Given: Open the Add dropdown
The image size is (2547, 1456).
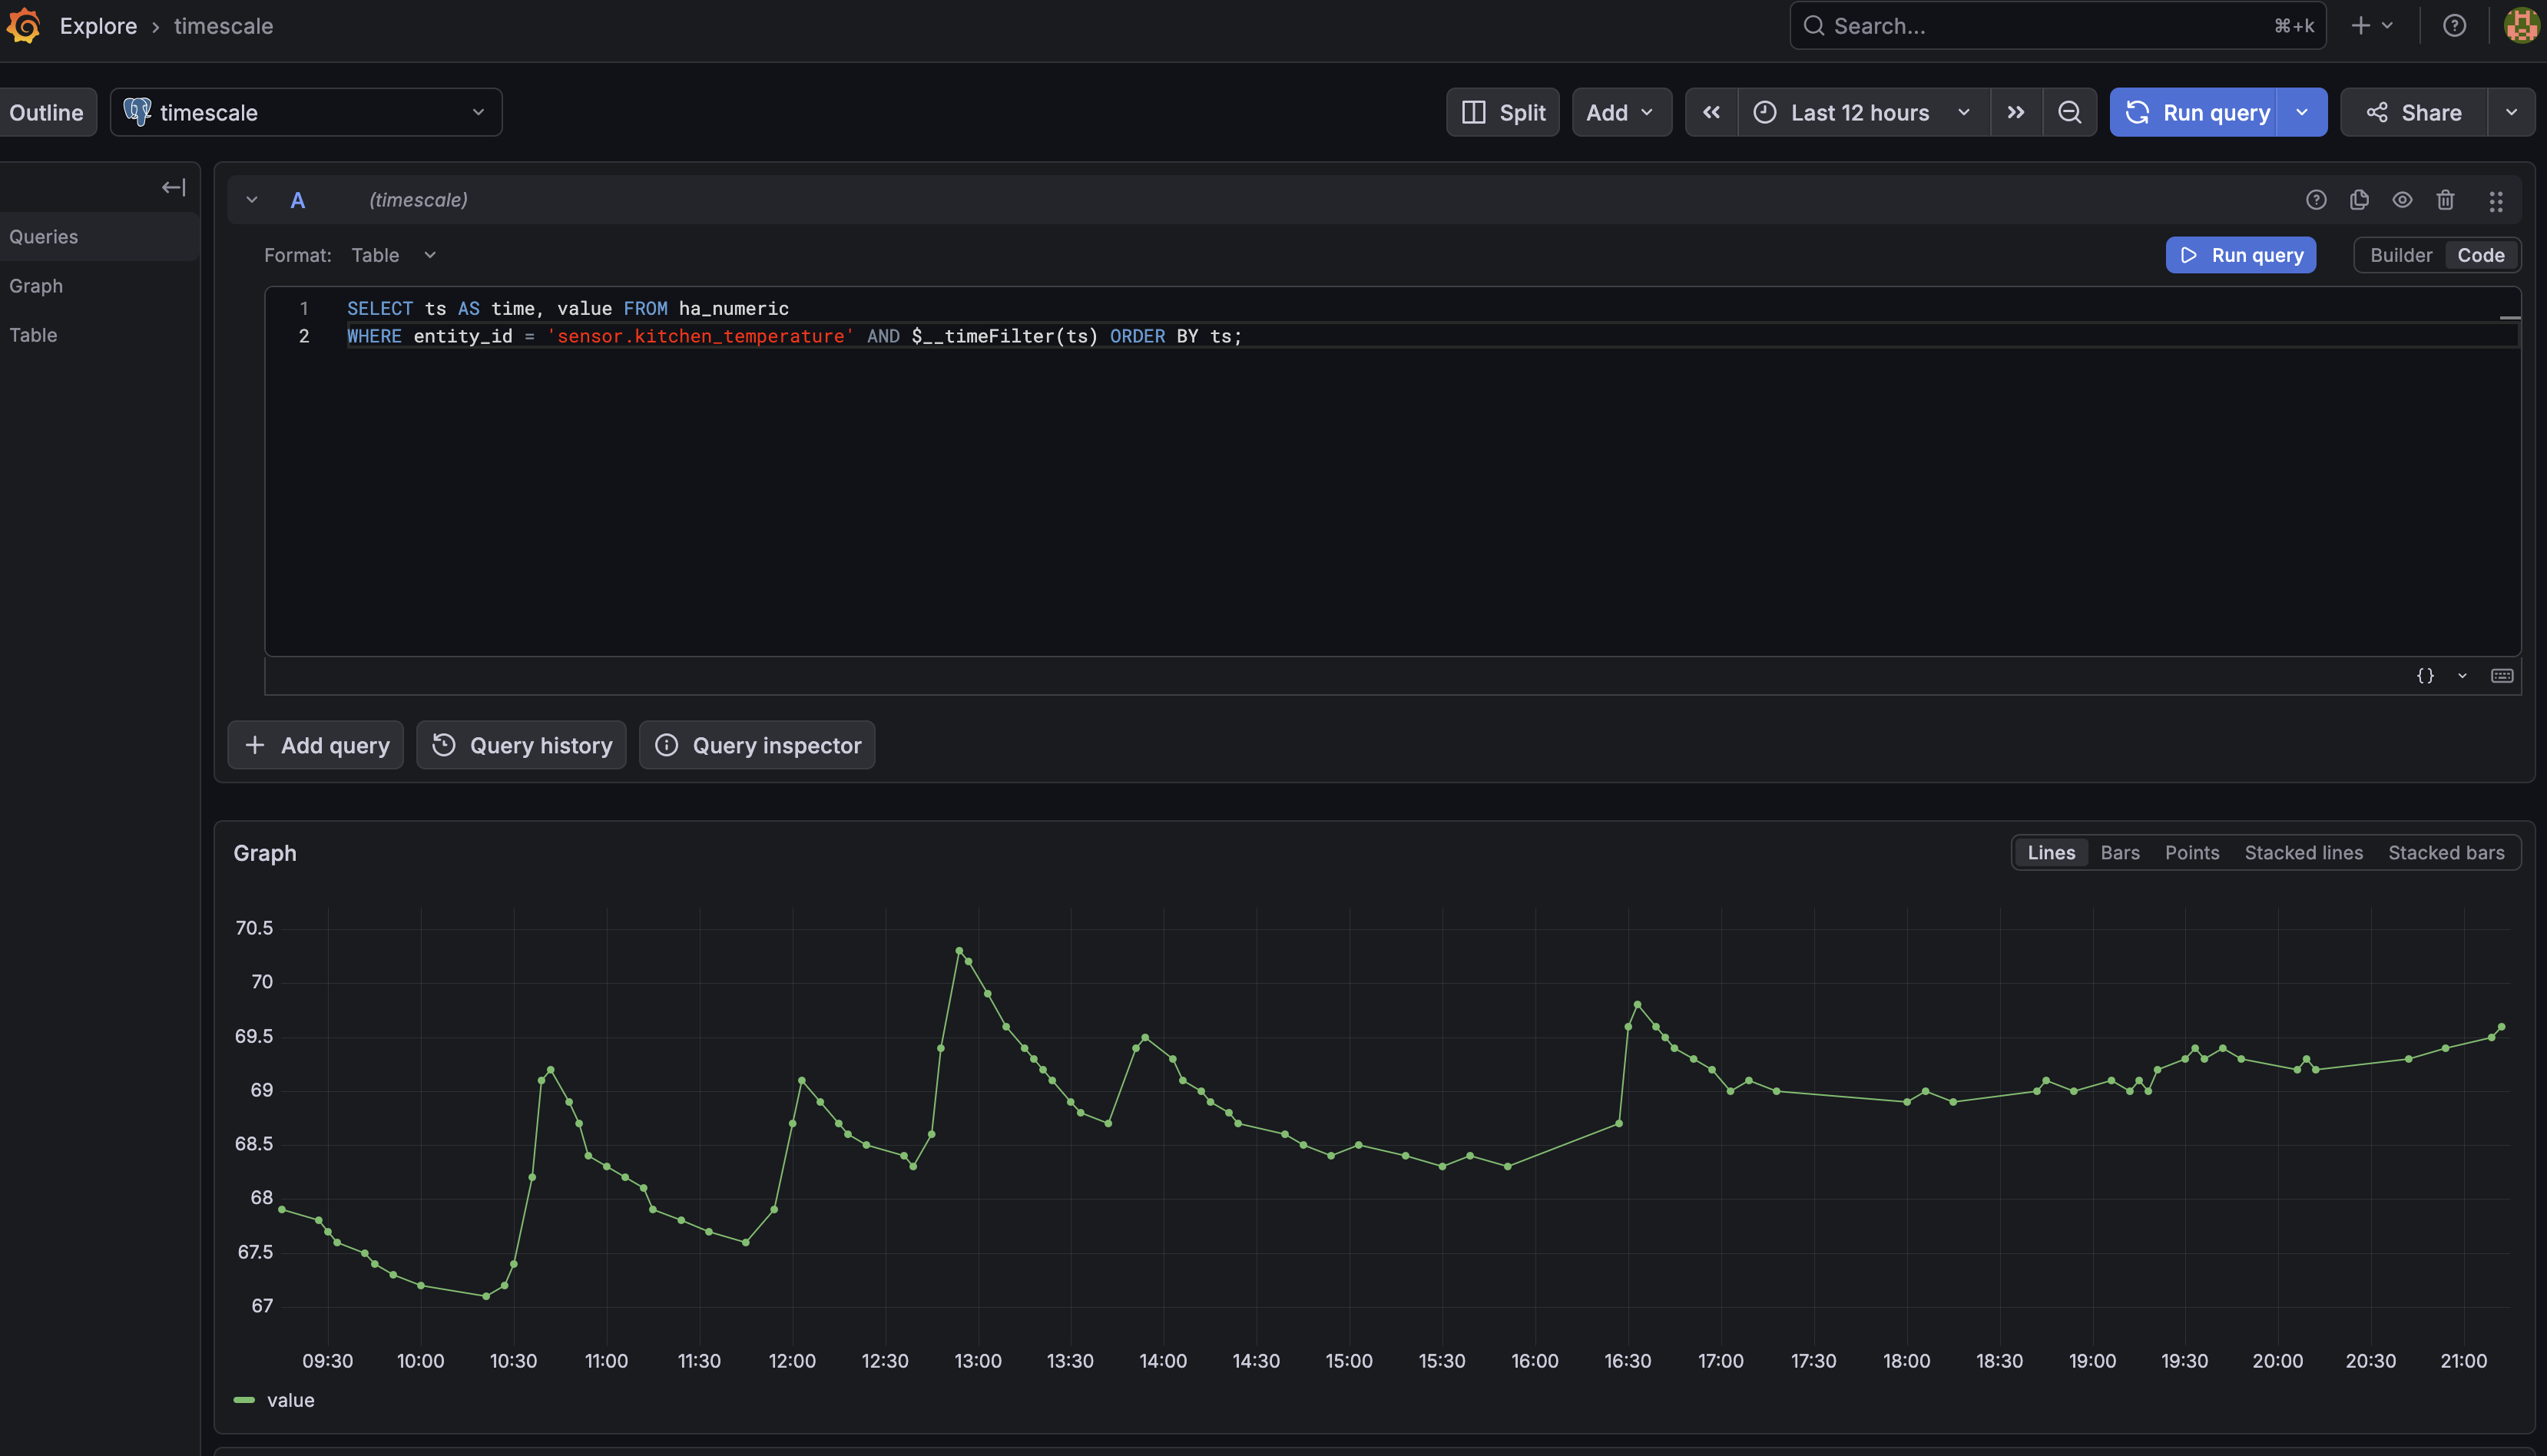Looking at the screenshot, I should (x=1621, y=112).
